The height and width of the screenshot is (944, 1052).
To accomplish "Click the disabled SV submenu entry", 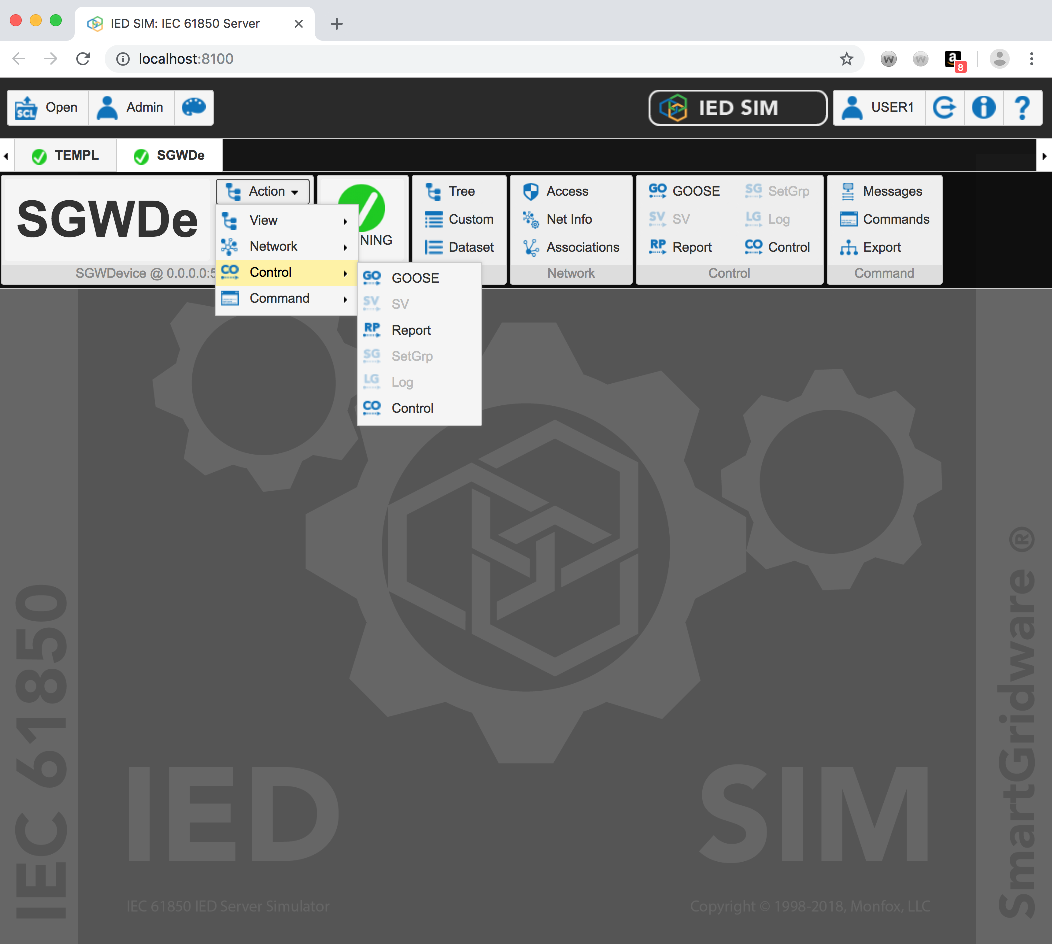I will [x=419, y=304].
